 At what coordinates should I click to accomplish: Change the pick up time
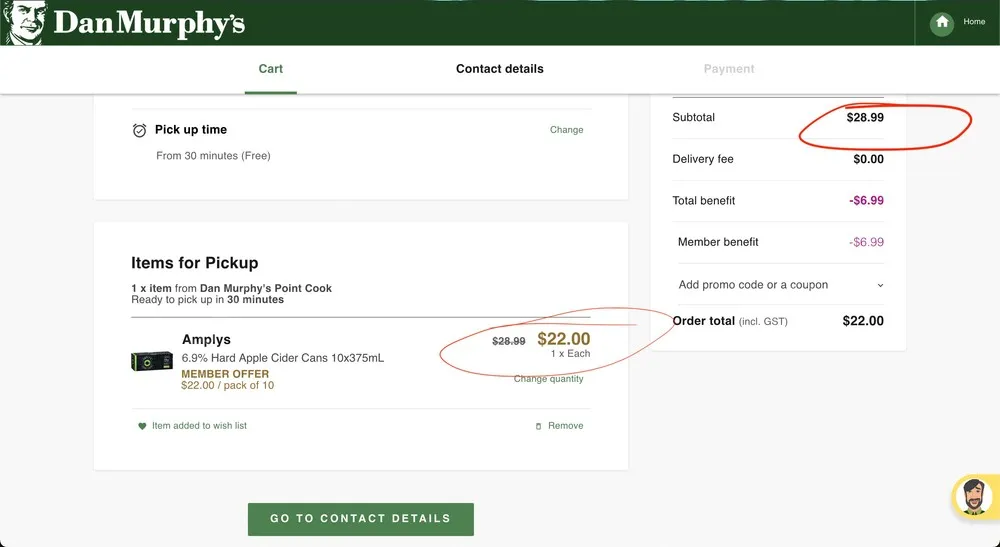pyautogui.click(x=566, y=130)
